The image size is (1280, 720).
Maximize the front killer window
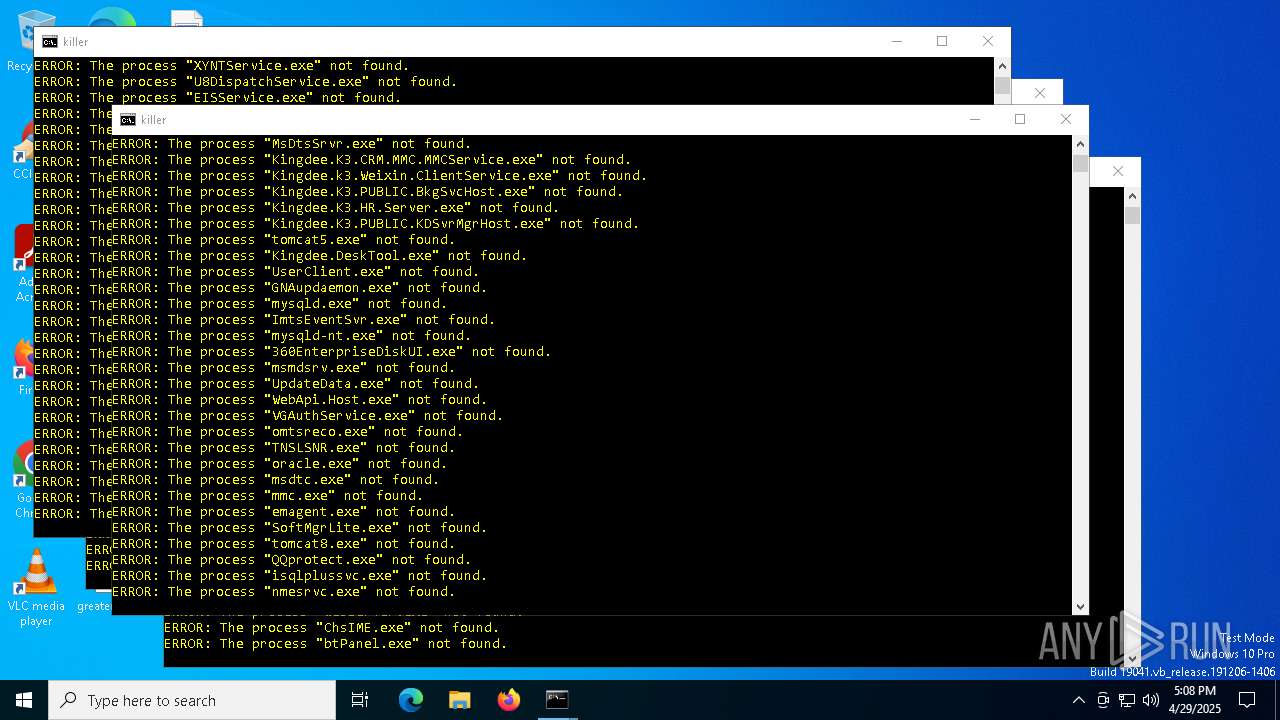point(1020,119)
